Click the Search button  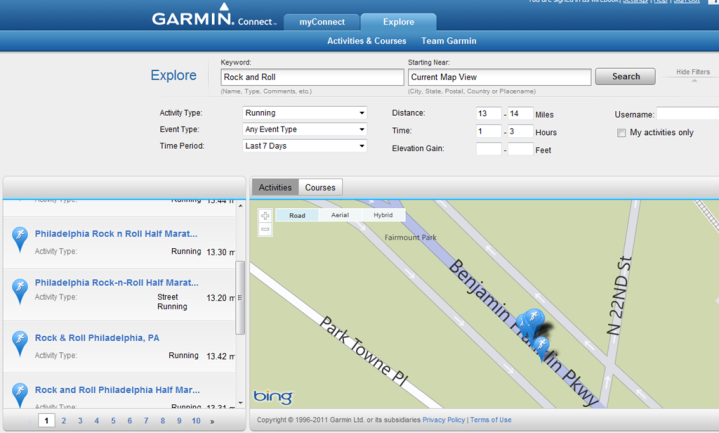pyautogui.click(x=625, y=77)
